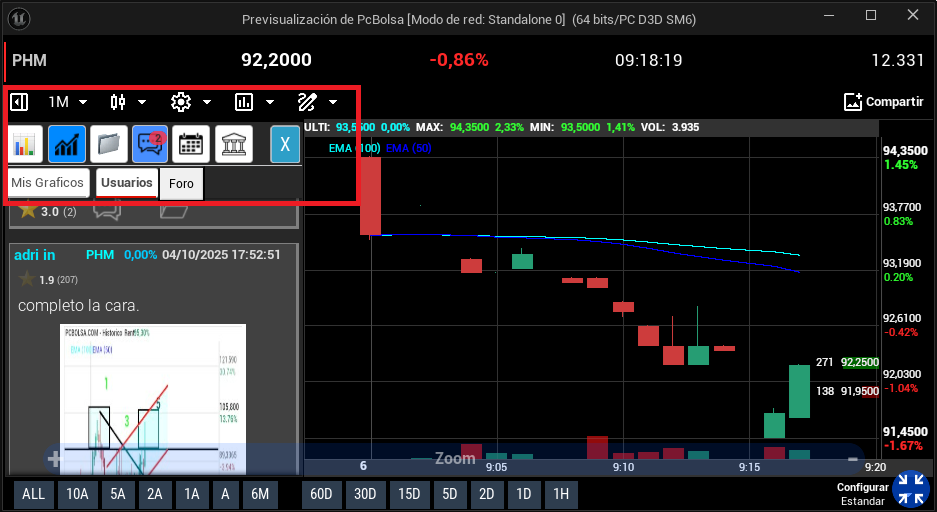Collapse the left side panel
The width and height of the screenshot is (937, 512).
(19, 102)
